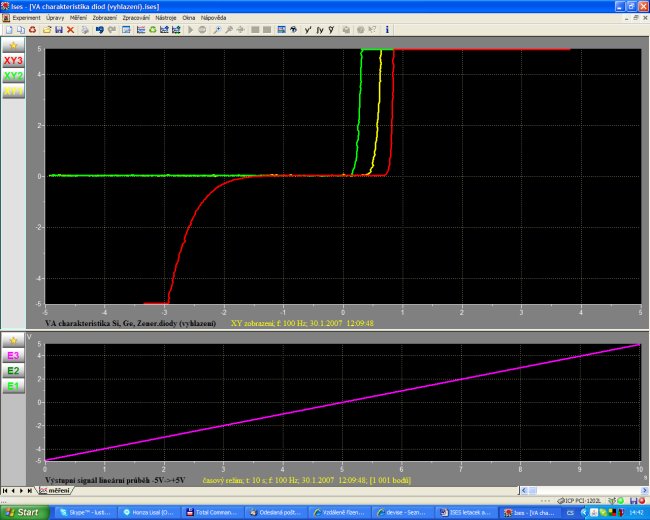Click the blue display panel icon
This screenshot has height=520, width=650.
point(281,30)
